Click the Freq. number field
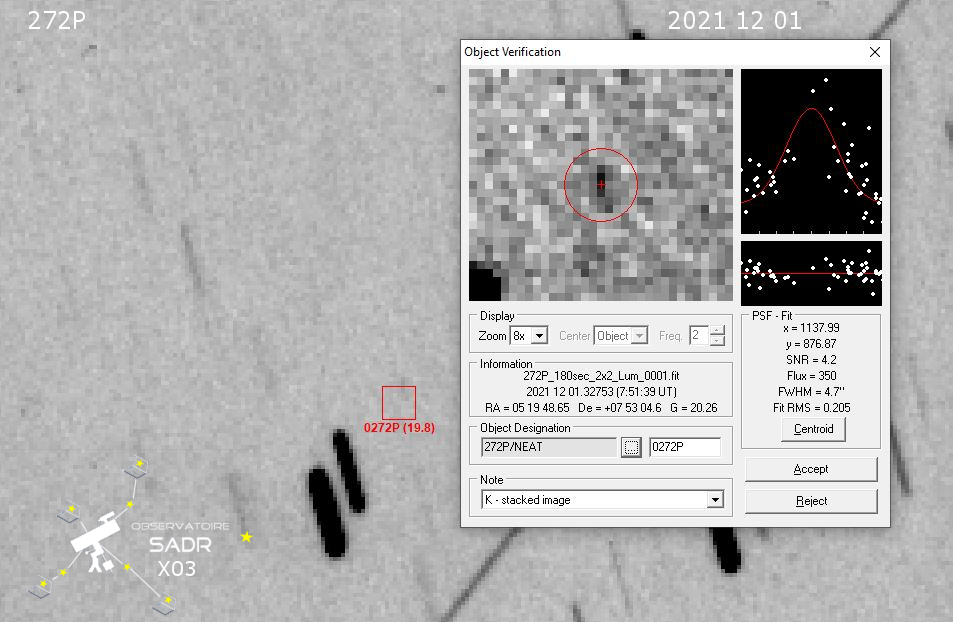This screenshot has width=953, height=622. point(698,336)
